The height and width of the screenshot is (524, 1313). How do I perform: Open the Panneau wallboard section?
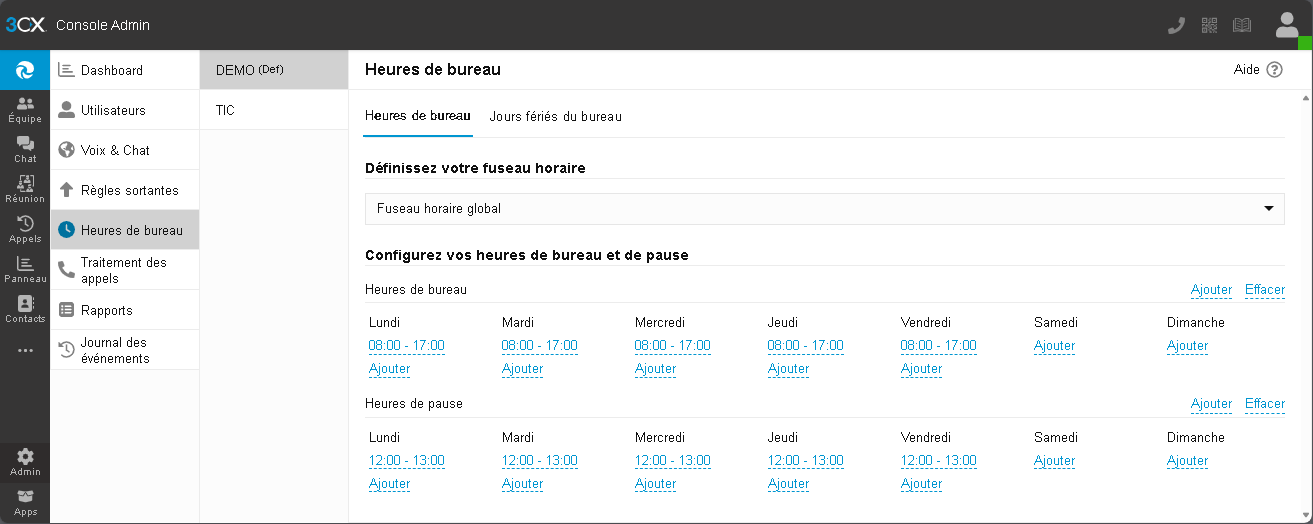25,270
